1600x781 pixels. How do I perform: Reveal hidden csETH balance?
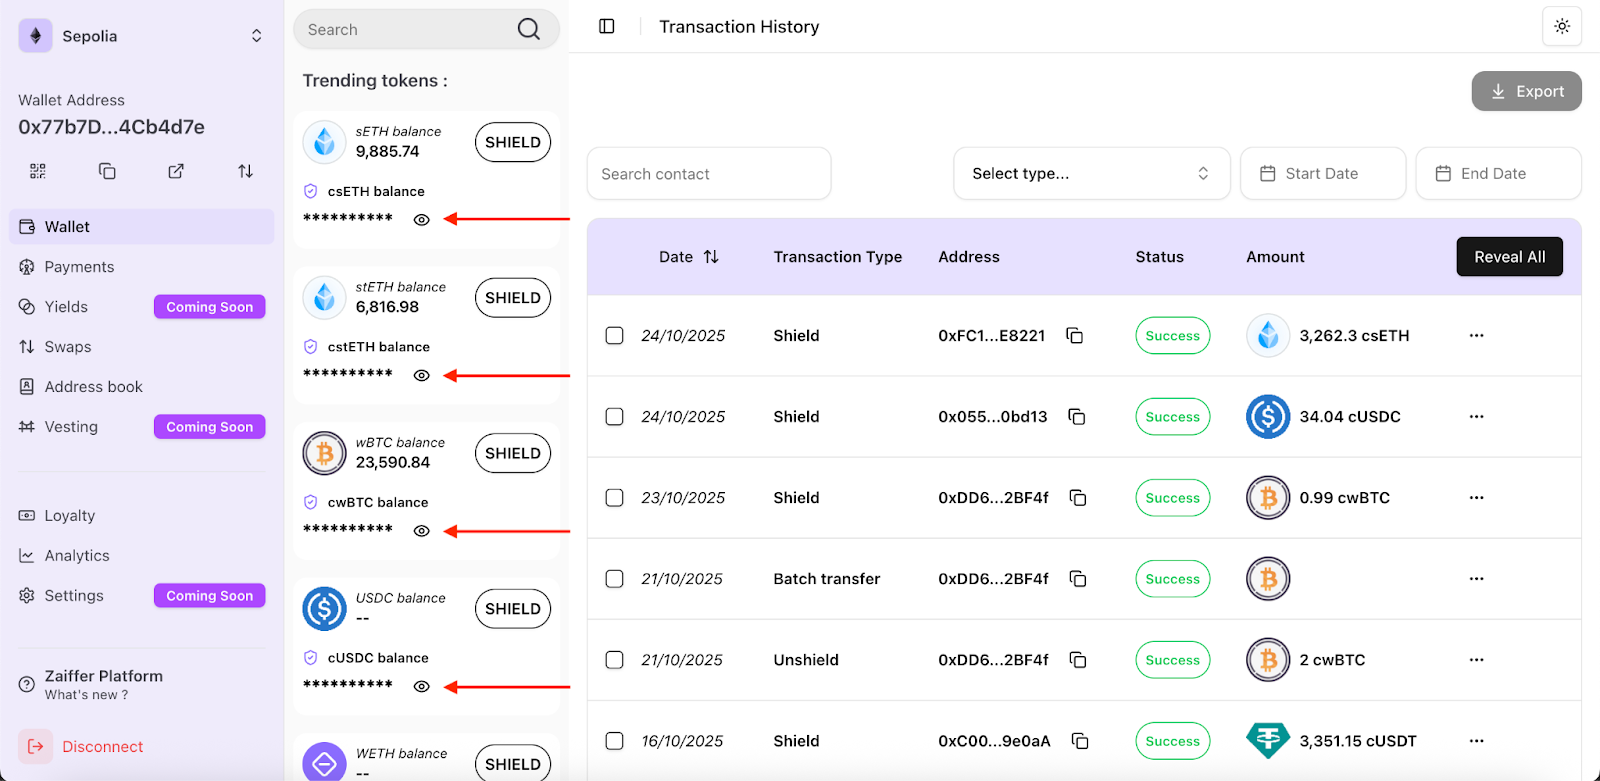click(422, 220)
